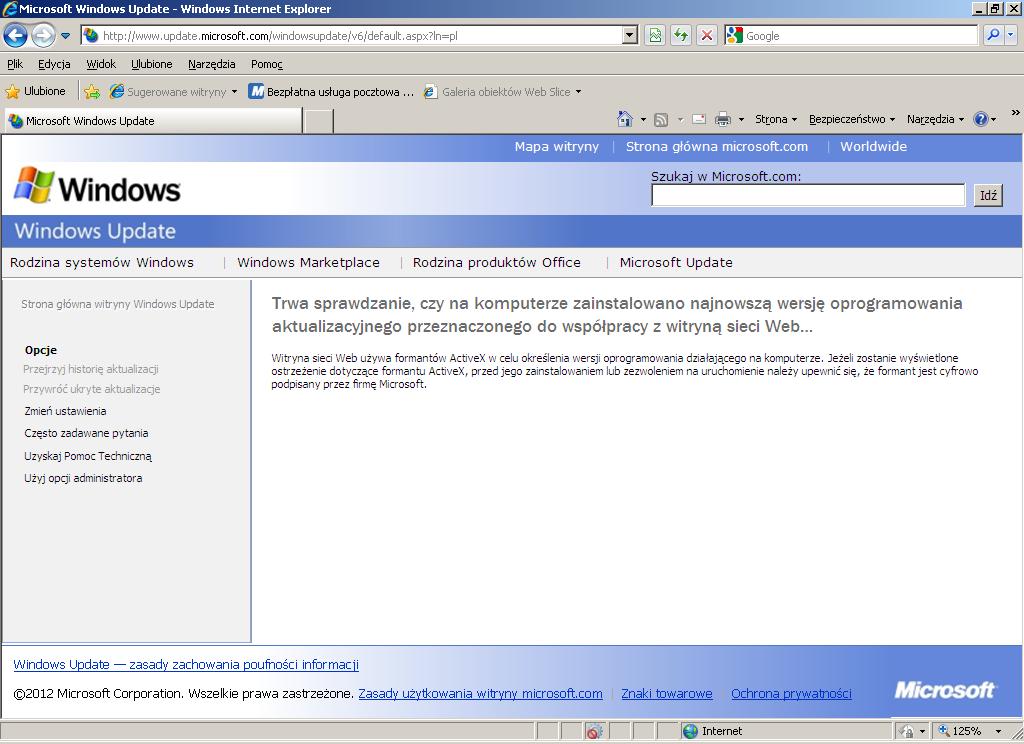1024x744 pixels.
Task: Click Ochrona prywatności link
Action: pos(791,694)
